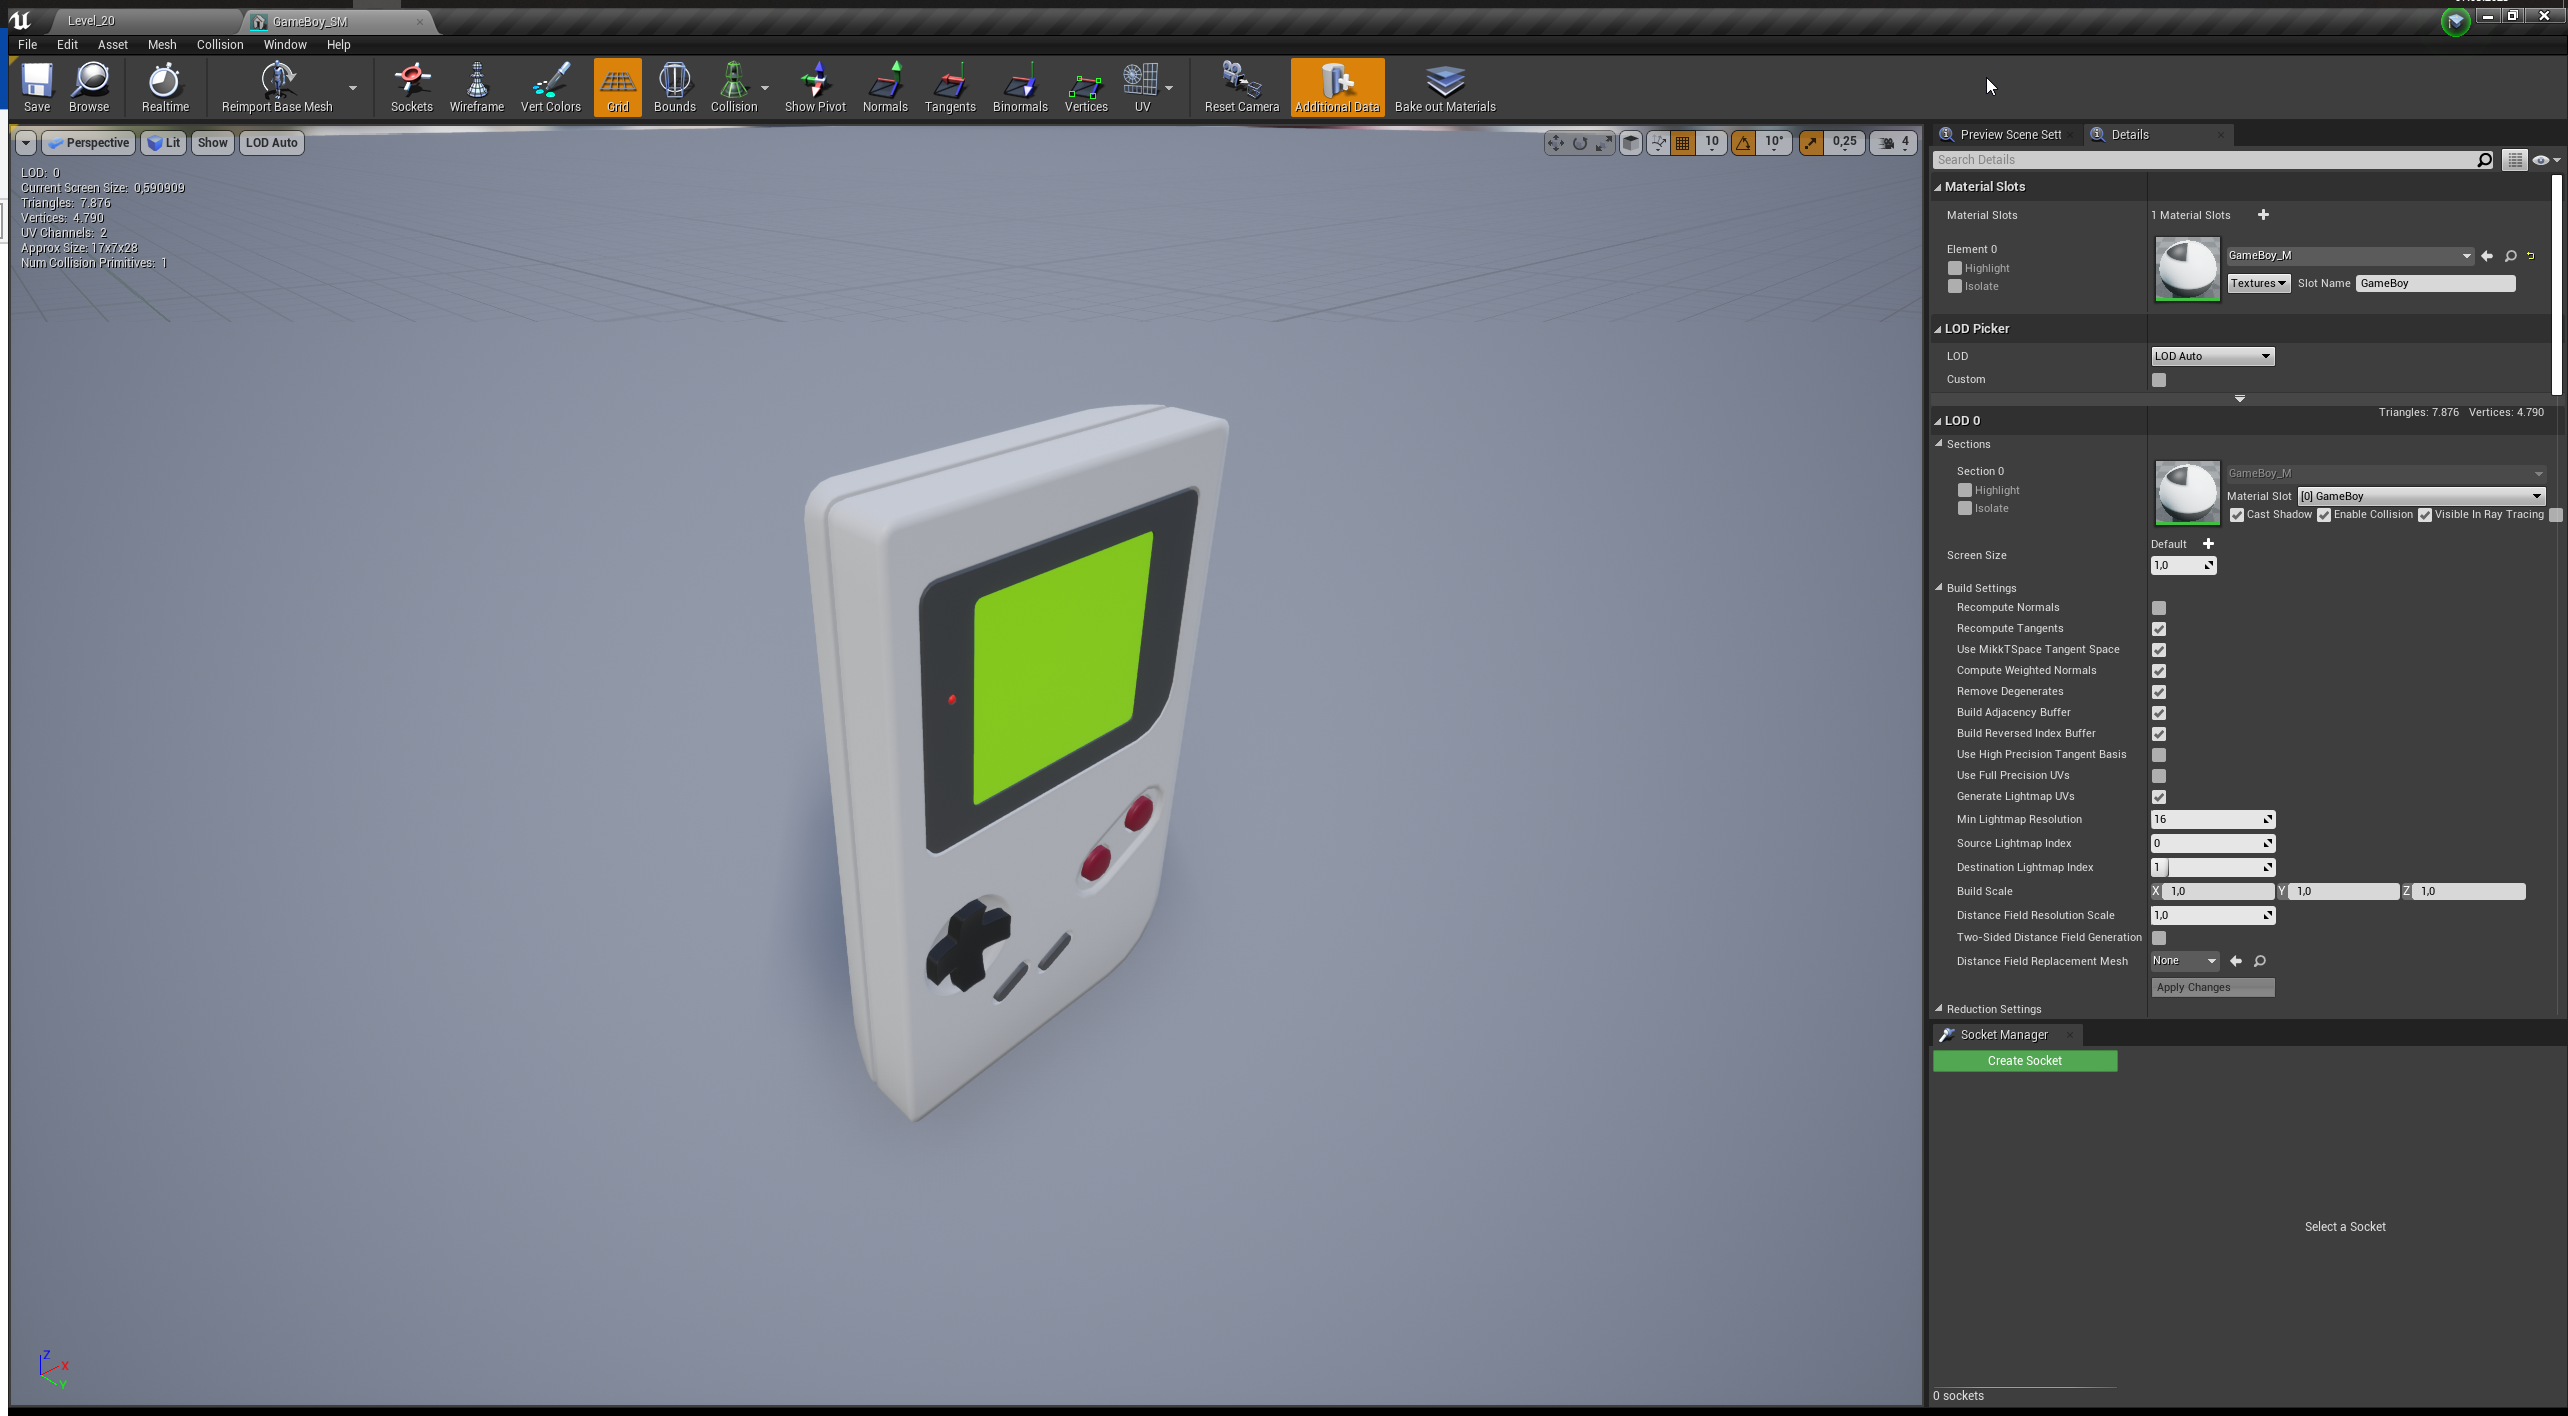Click Min Lightmap Resolution value field
Viewport: 2568px width, 1416px height.
[2212, 820]
